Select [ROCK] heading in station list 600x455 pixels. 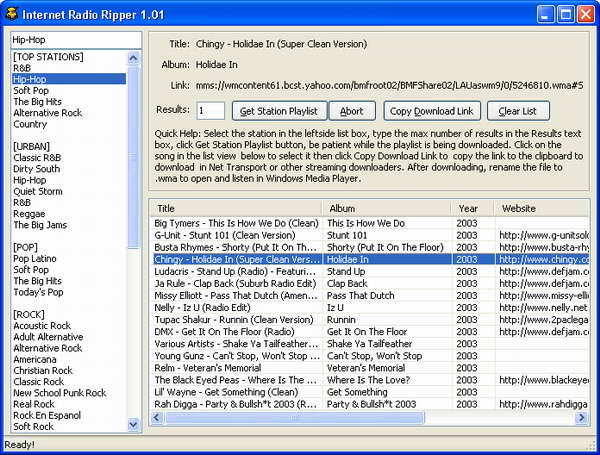pyautogui.click(x=29, y=314)
